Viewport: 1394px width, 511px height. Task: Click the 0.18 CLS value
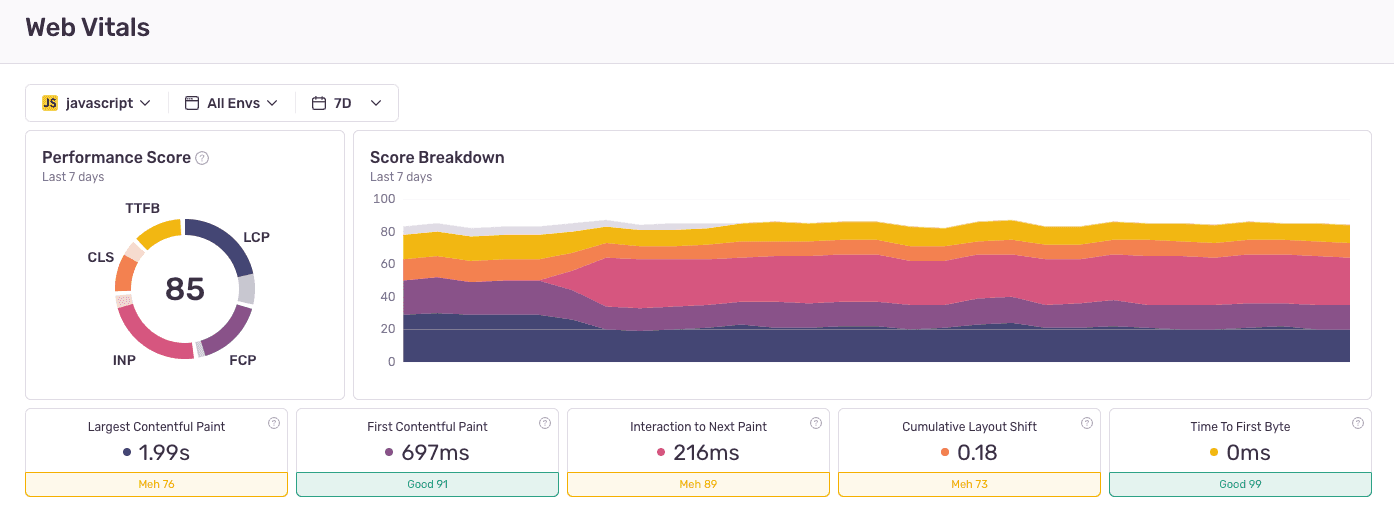977,453
